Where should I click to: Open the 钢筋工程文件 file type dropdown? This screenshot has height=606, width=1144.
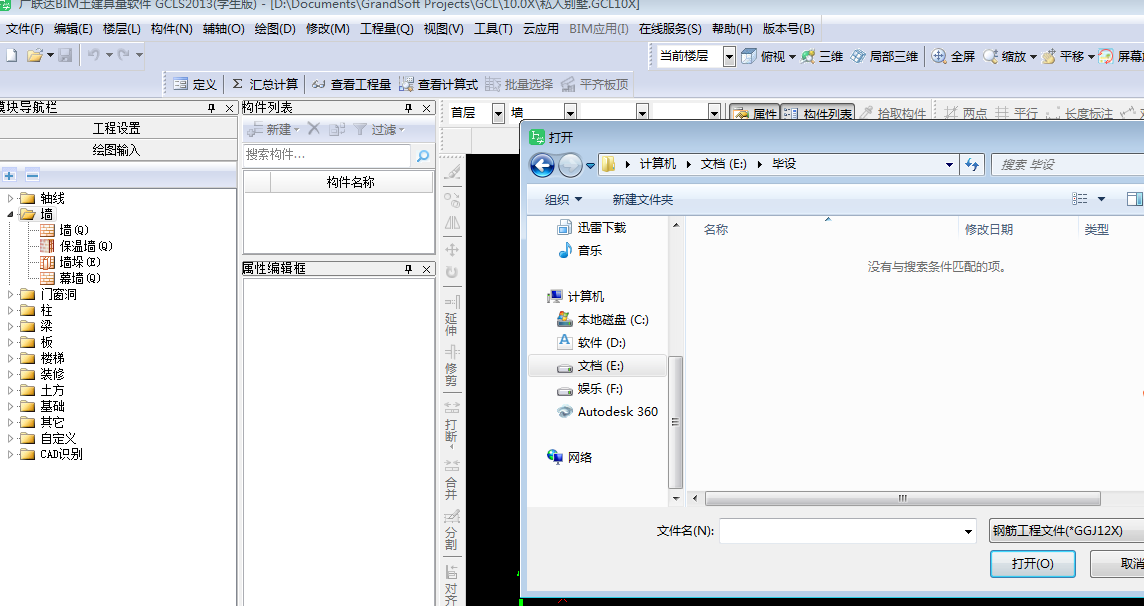(x=1067, y=531)
